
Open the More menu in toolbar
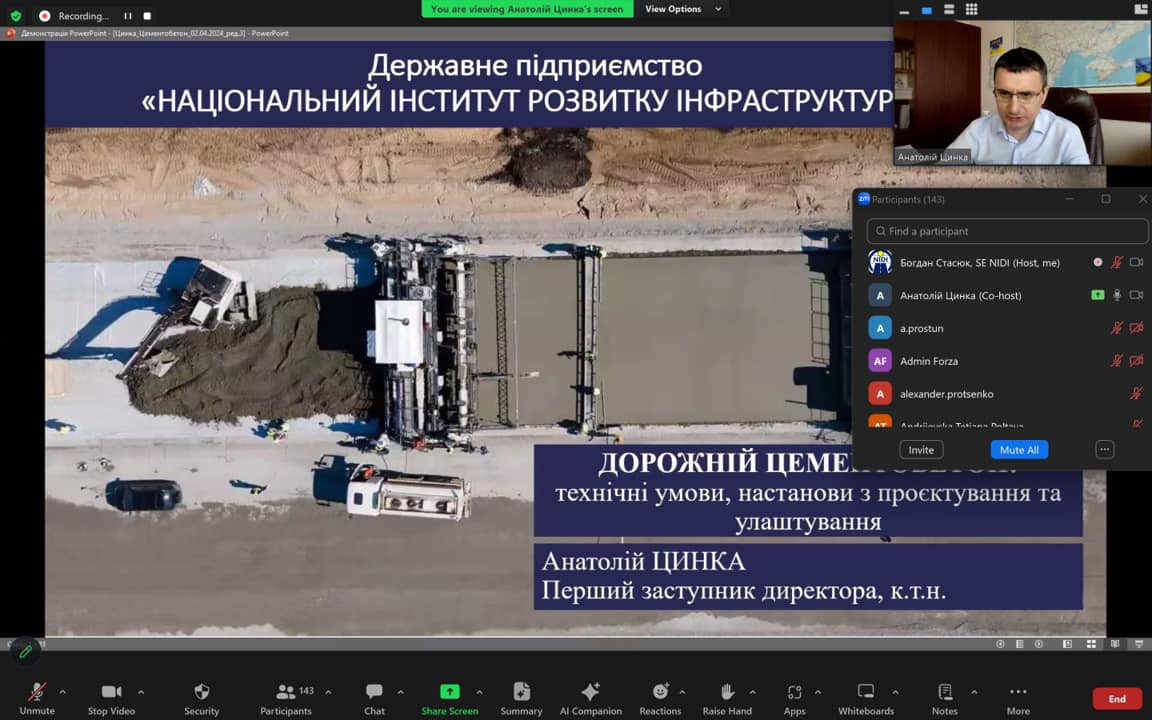click(1018, 692)
